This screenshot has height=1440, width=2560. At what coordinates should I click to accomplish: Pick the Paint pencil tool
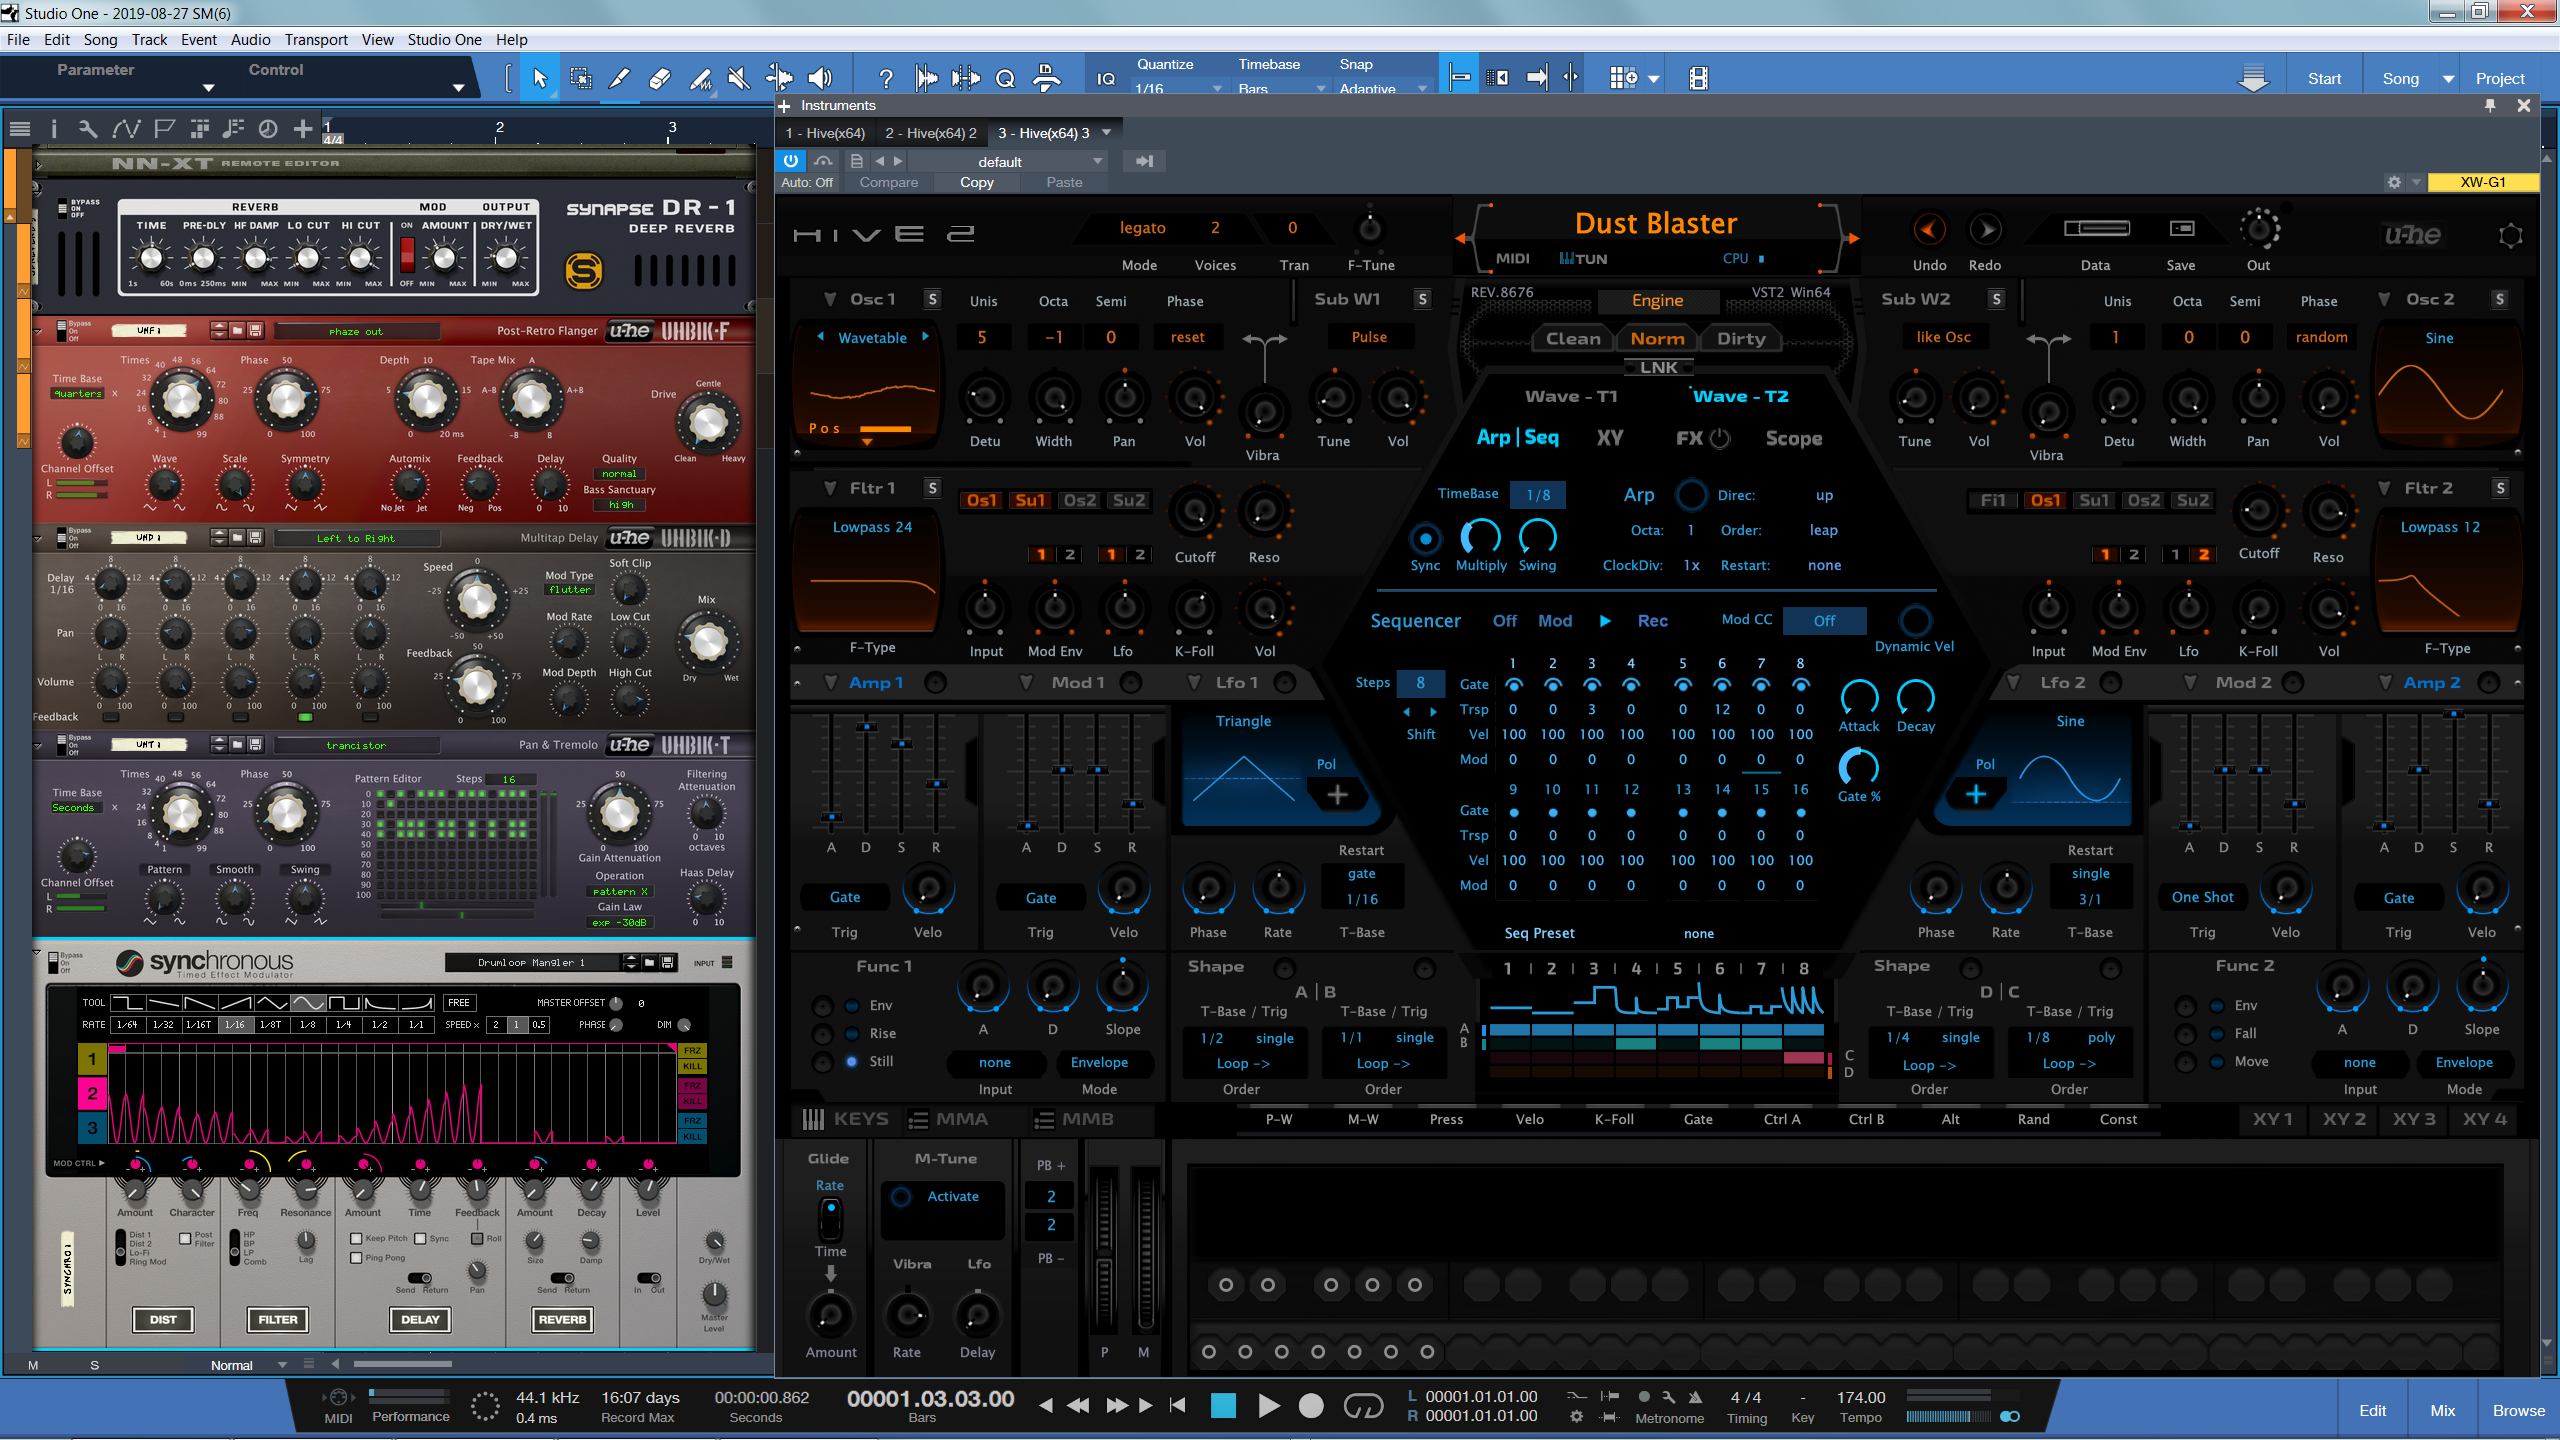tap(620, 78)
